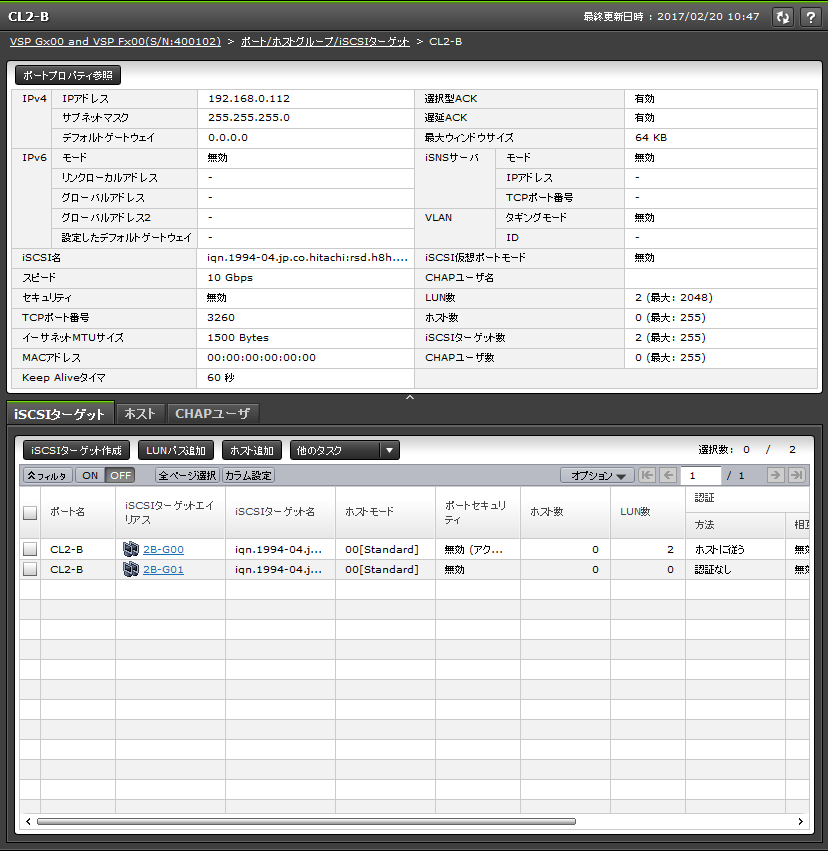Check the 2B-G00 row checkbox
Screen dimensions: 828x851
(30, 549)
